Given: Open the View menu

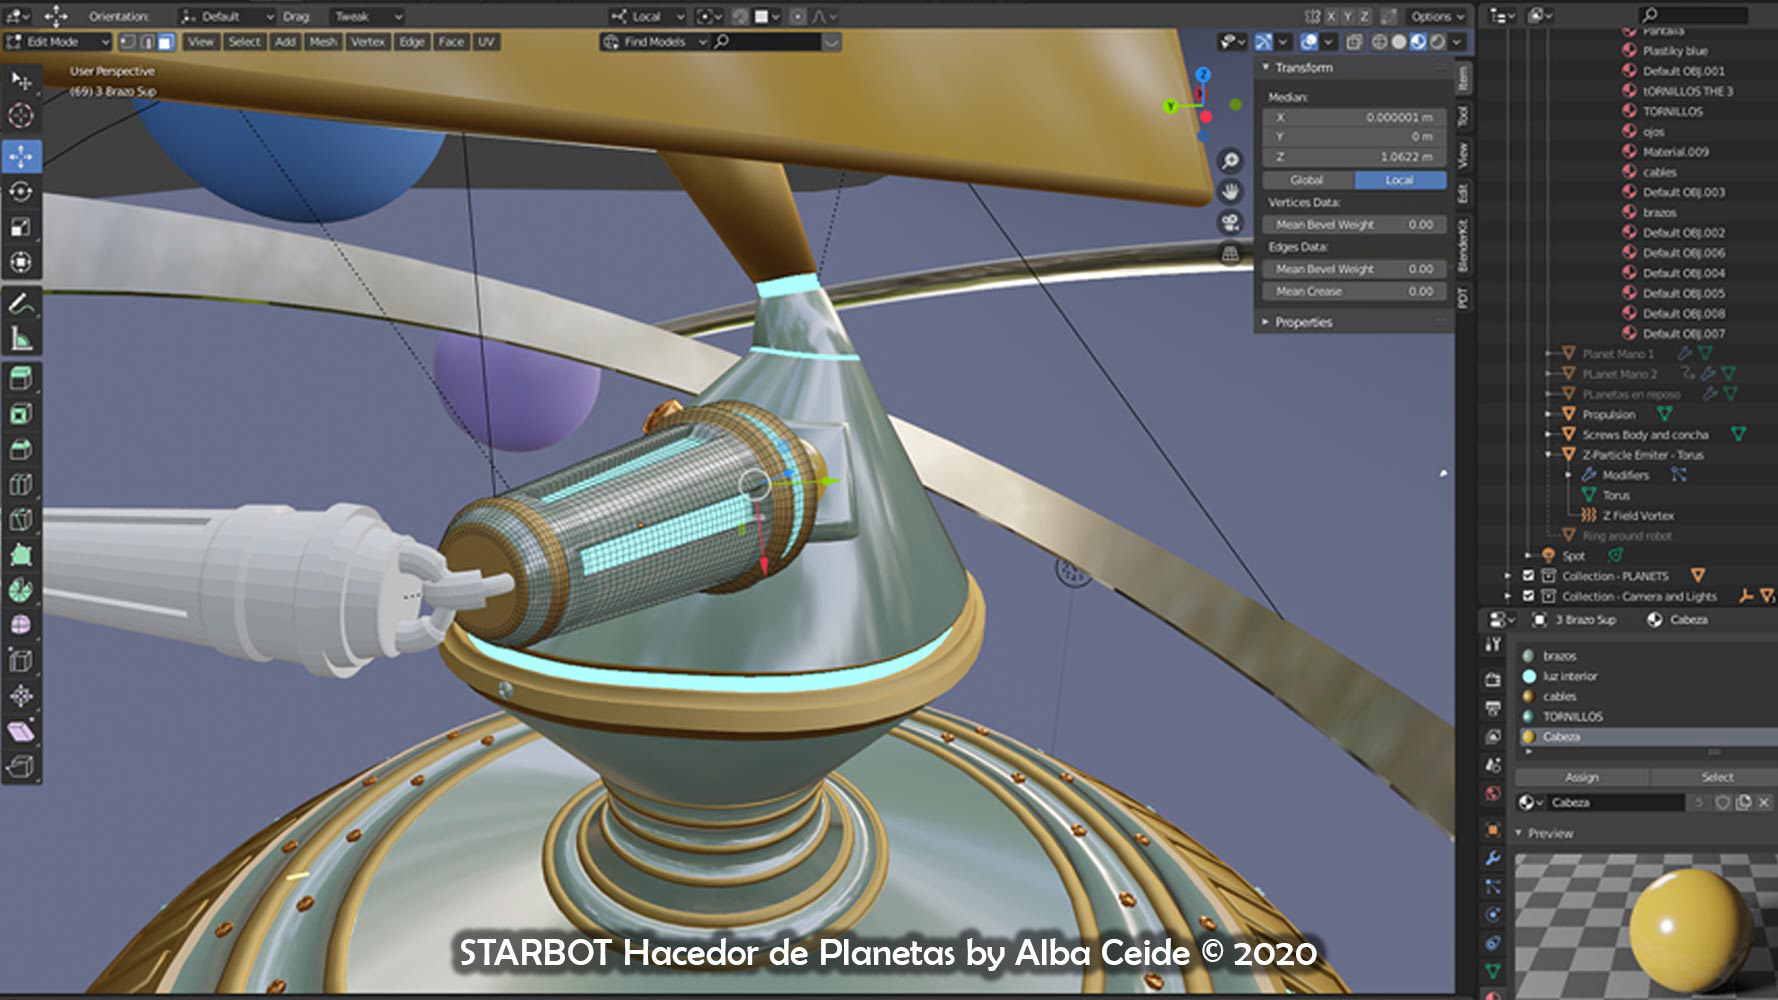Looking at the screenshot, I should [x=201, y=42].
